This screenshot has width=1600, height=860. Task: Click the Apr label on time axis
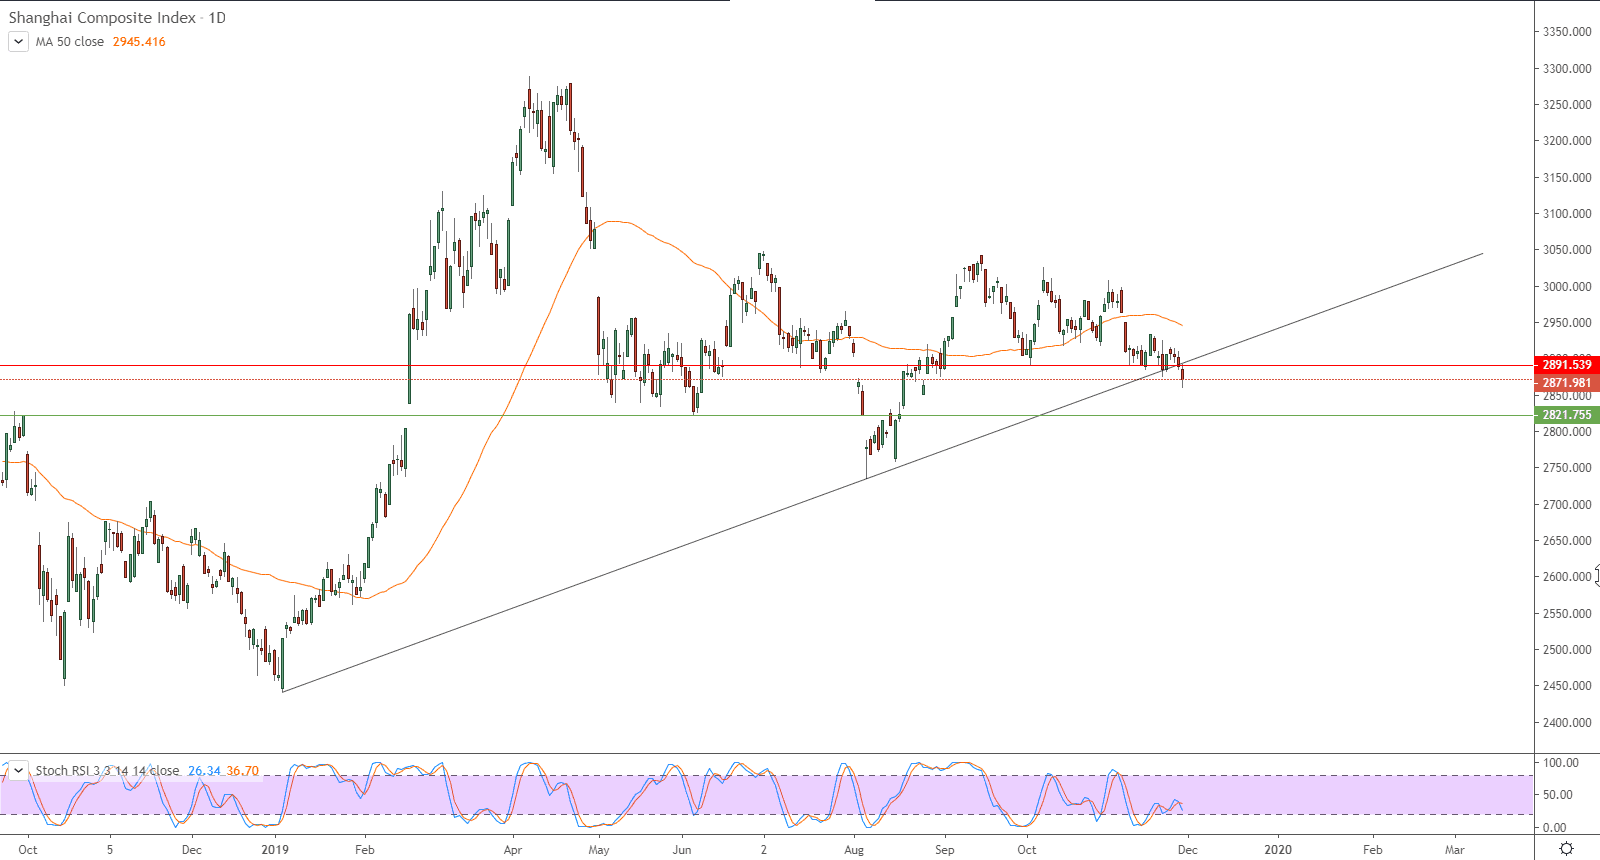tap(513, 850)
